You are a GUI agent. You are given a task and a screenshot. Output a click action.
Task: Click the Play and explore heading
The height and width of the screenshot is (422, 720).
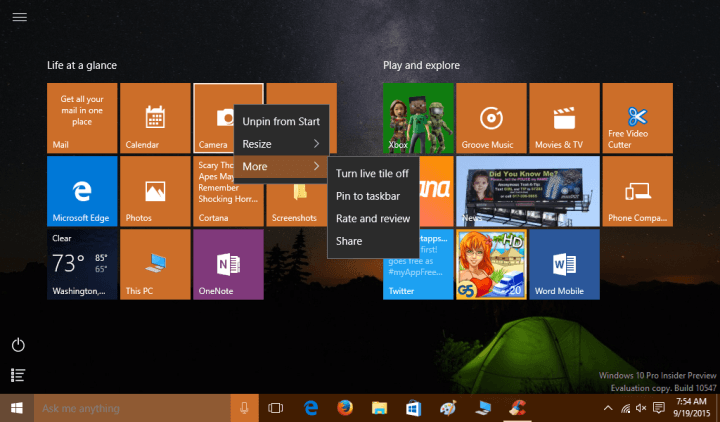tap(422, 65)
